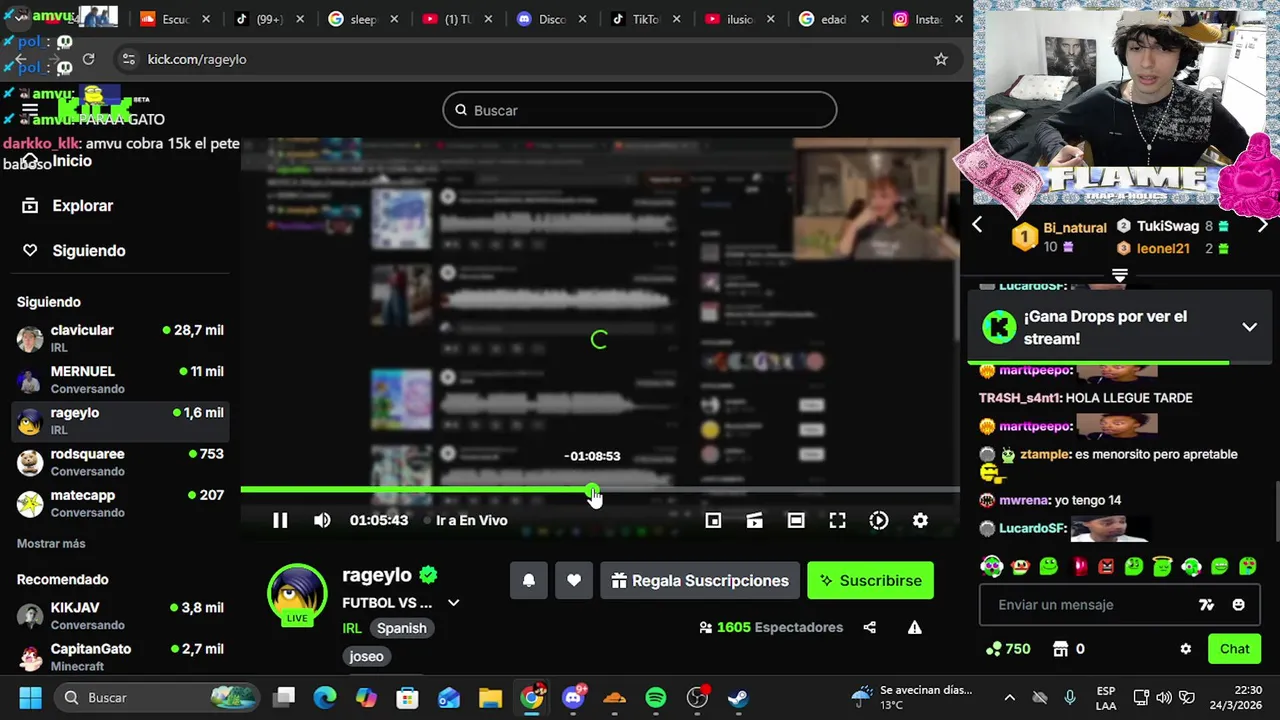1280x720 pixels.
Task: Collapse the Gana Drops banner chevron
Action: 1249,327
